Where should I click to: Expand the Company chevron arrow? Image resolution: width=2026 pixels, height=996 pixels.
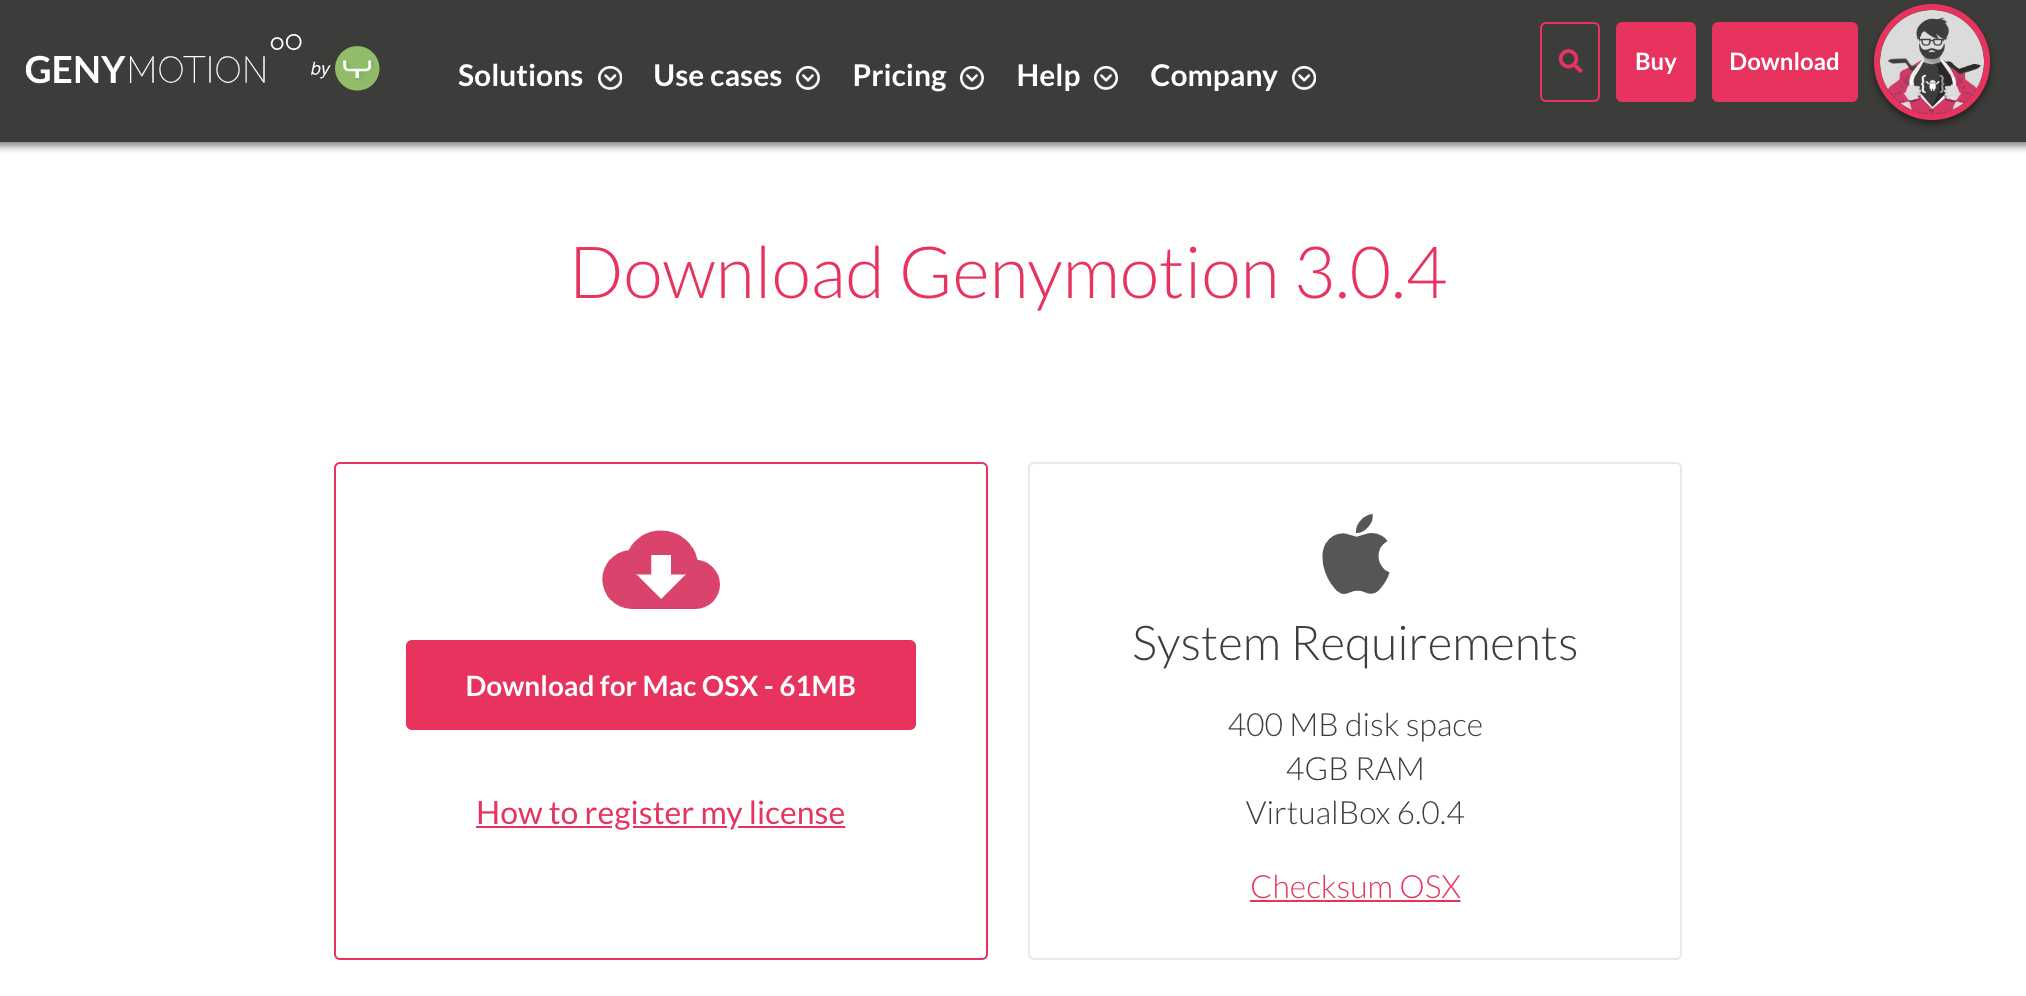point(1304,78)
